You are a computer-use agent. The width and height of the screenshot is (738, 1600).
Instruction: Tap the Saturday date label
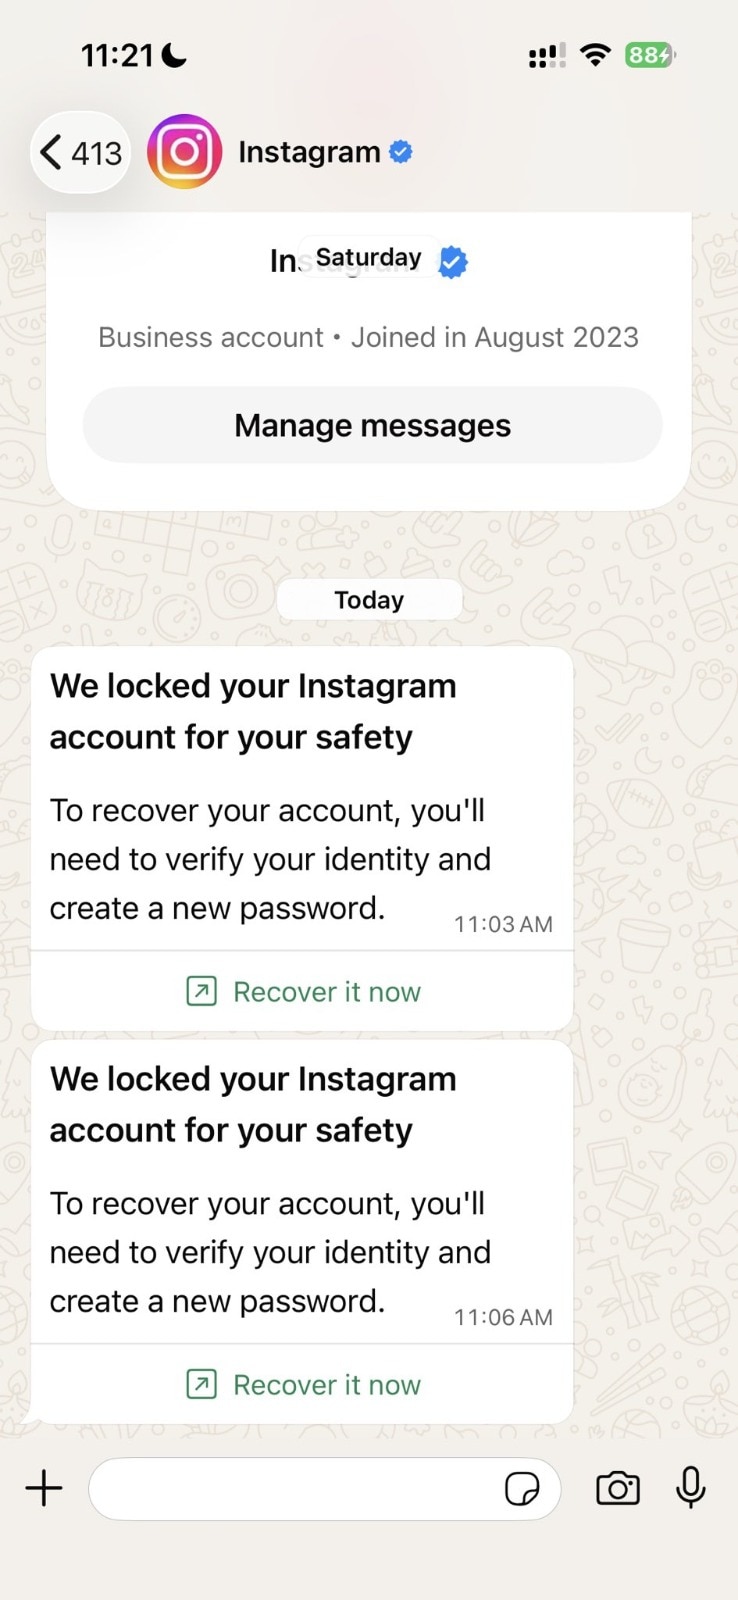click(369, 258)
